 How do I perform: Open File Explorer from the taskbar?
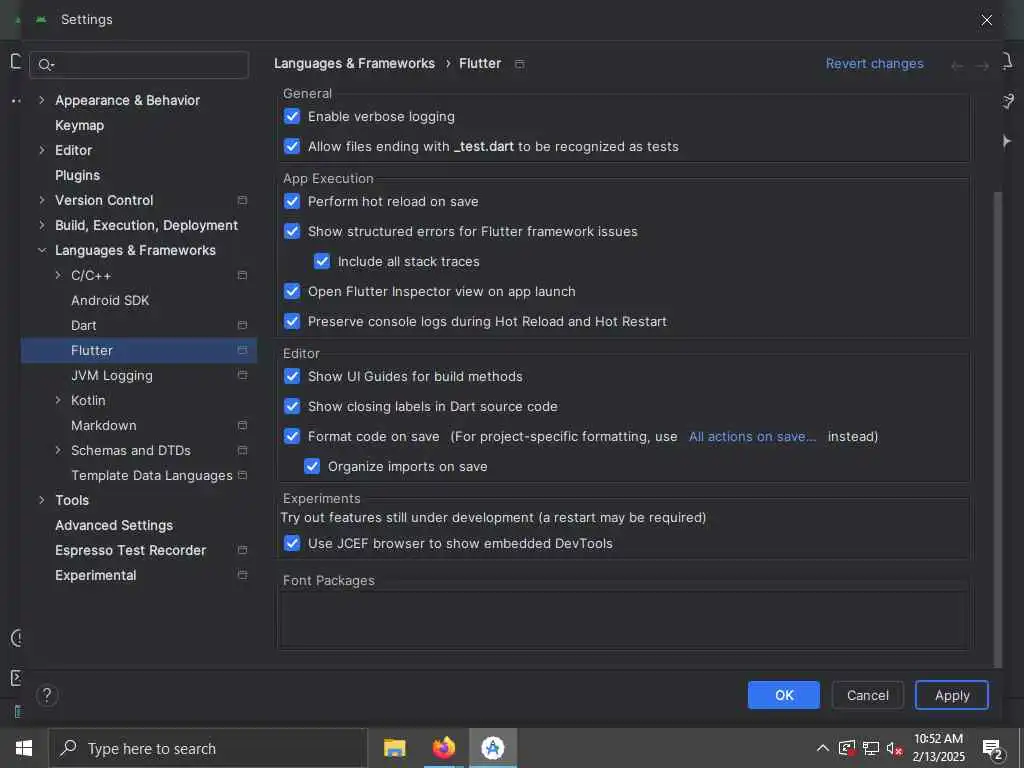pos(394,748)
